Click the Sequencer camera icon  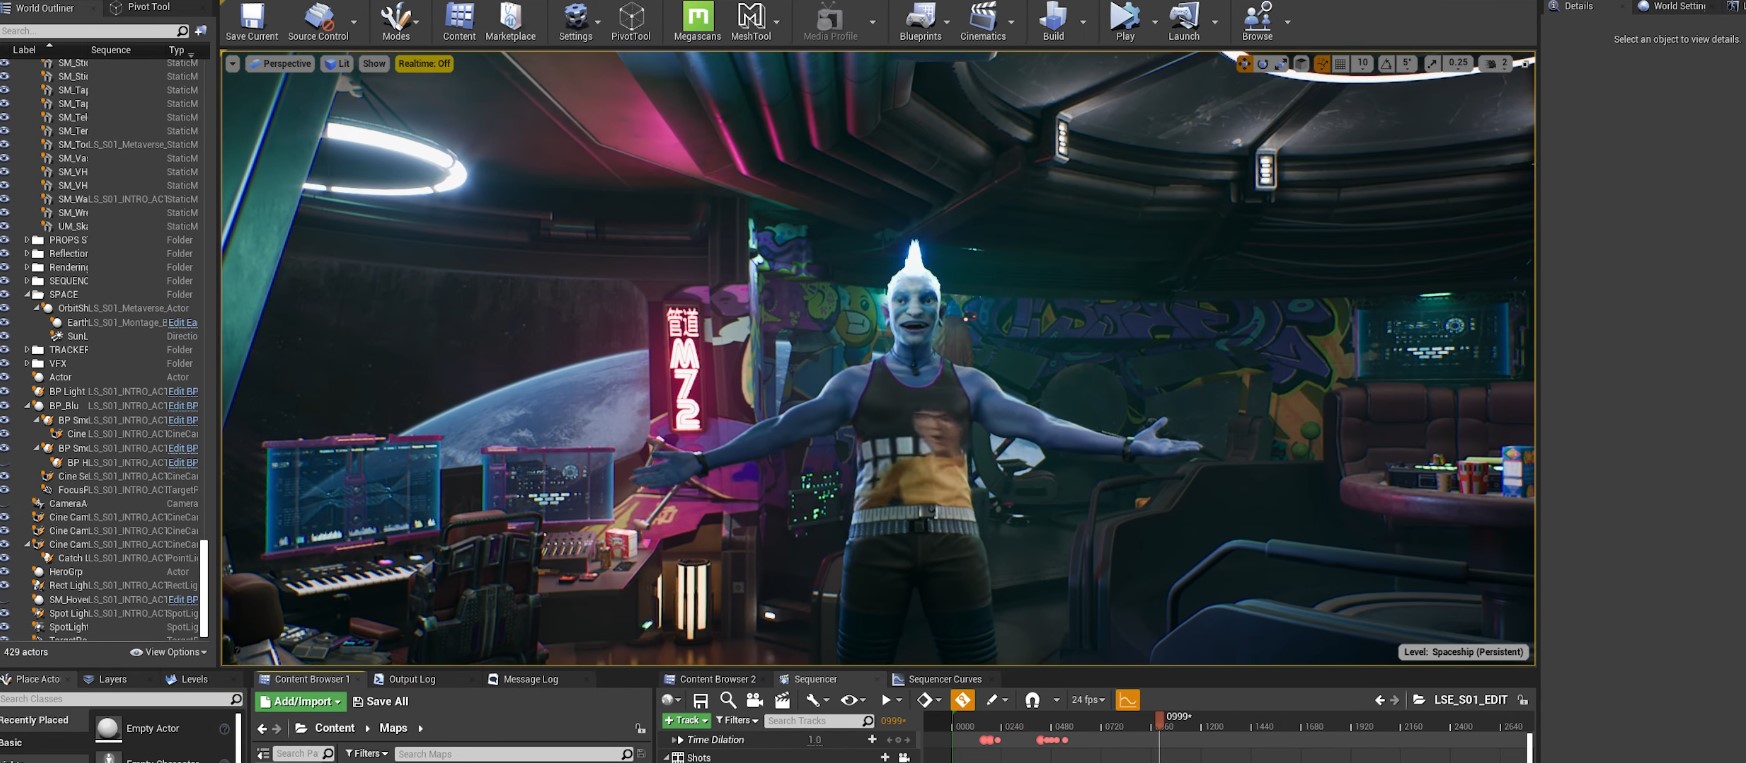click(x=755, y=700)
